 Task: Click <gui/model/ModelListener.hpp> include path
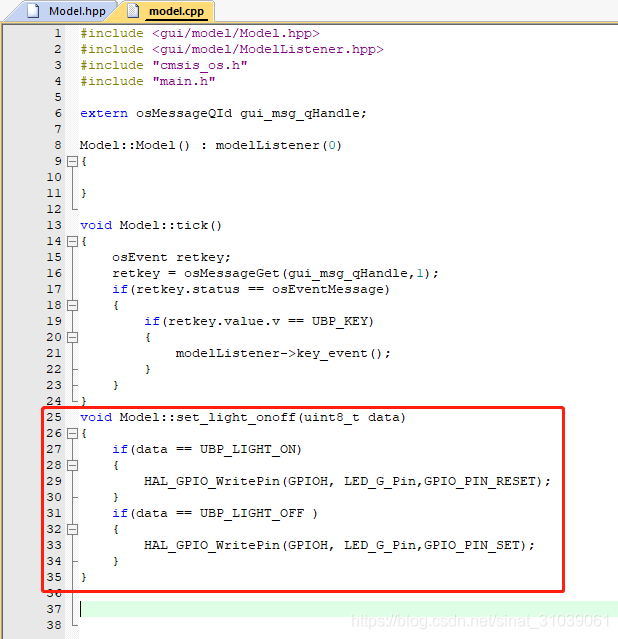268,49
